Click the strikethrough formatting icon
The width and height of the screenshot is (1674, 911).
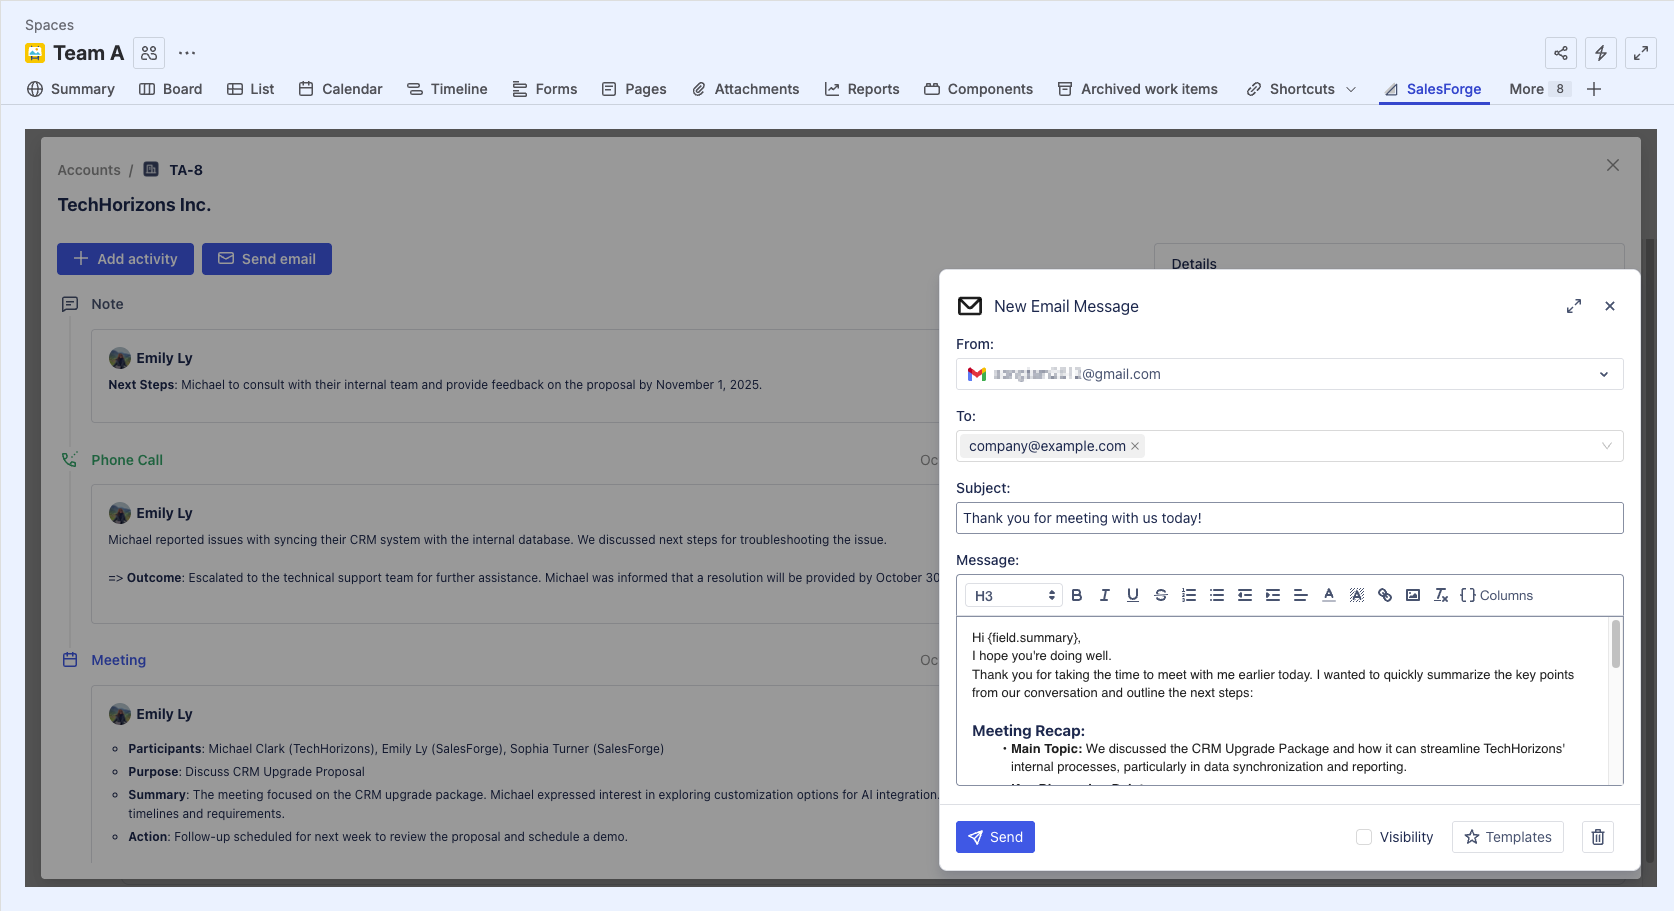coord(1161,595)
